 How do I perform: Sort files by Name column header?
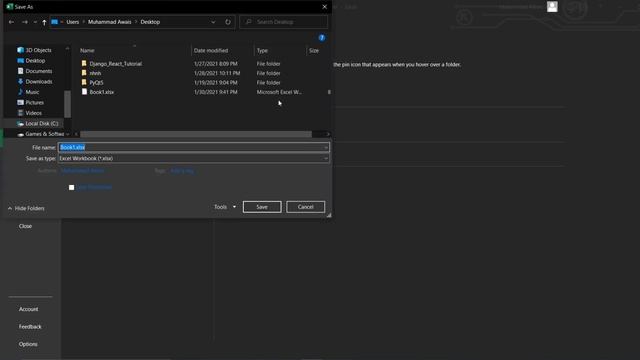[87, 51]
